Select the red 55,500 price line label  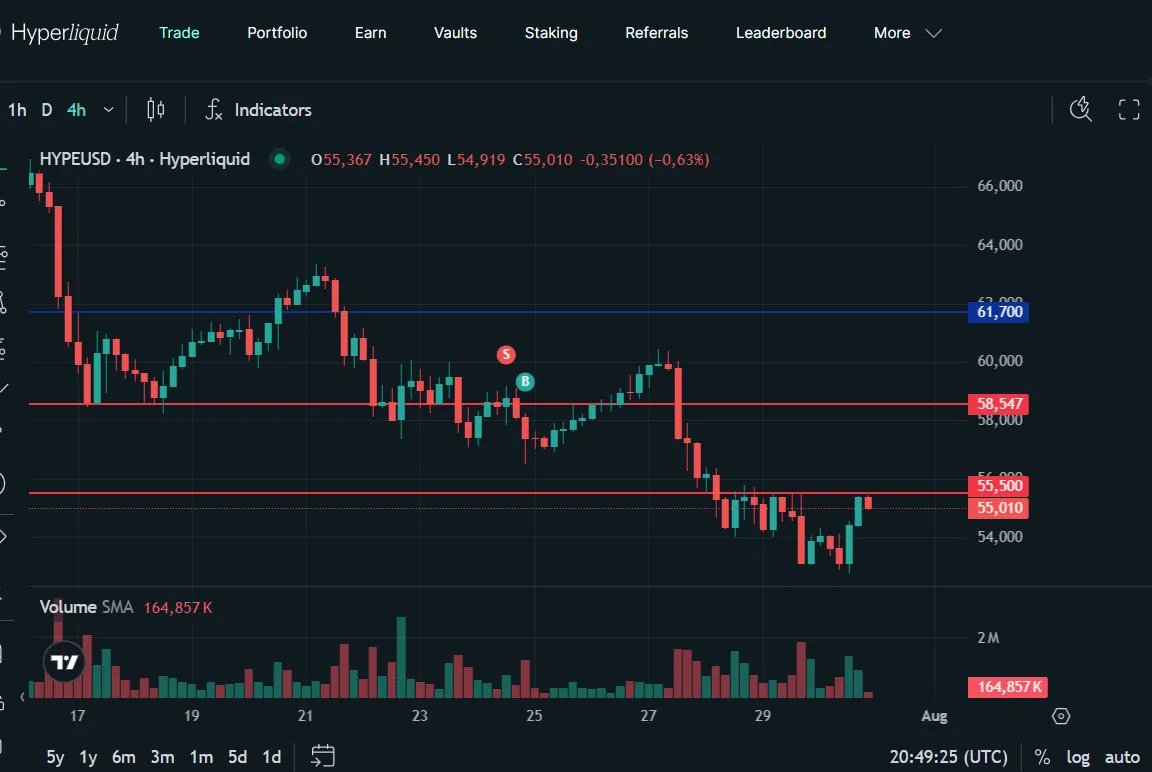(998, 486)
